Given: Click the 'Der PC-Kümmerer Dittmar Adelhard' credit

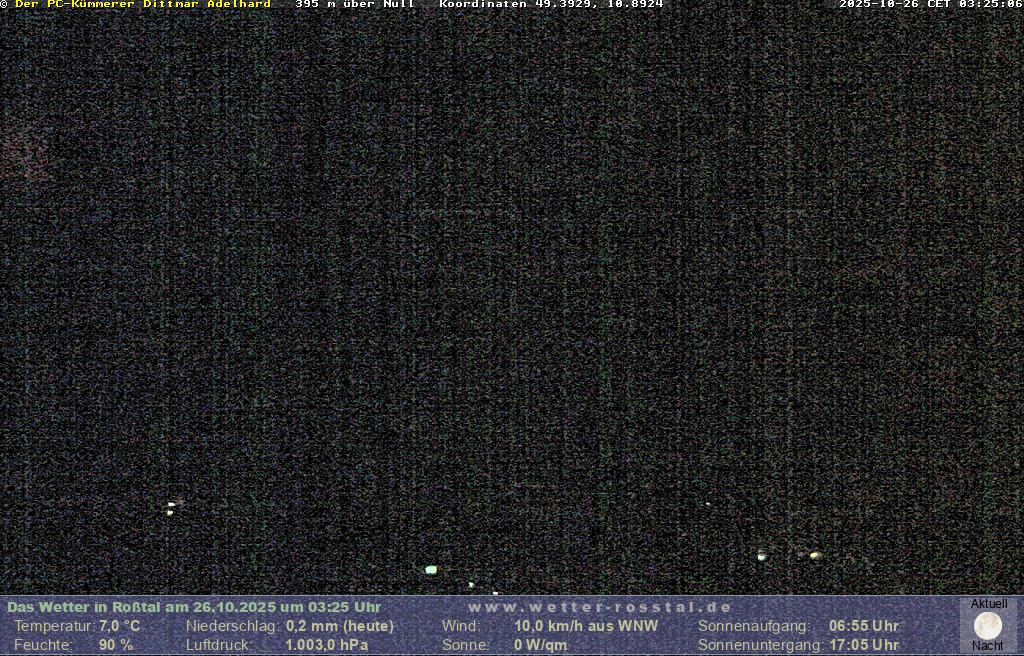Looking at the screenshot, I should coord(143,5).
